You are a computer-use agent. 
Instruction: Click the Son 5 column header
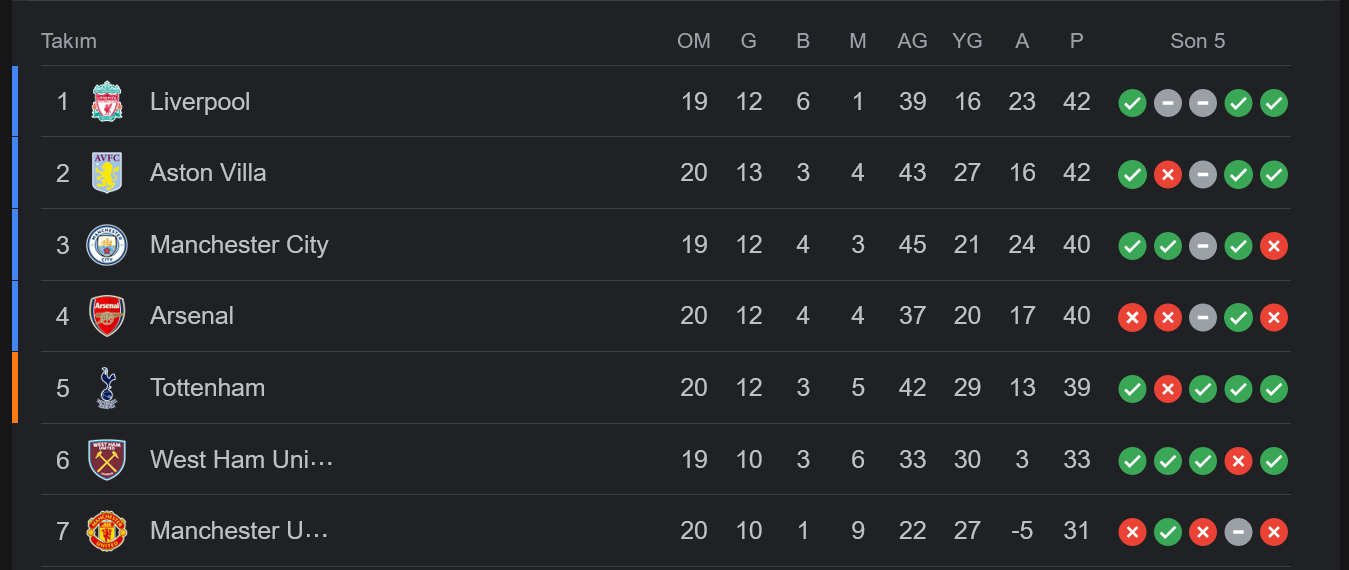click(1197, 41)
